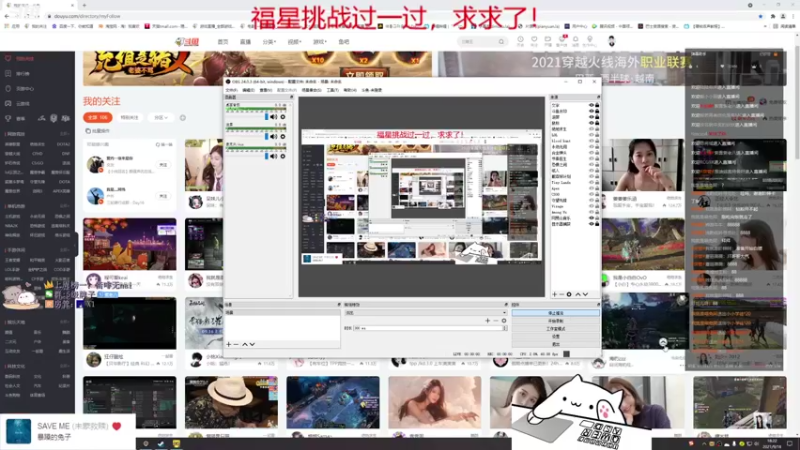Undock the controls panel via pop-out icon
This screenshot has width=800, height=450.
(x=598, y=305)
